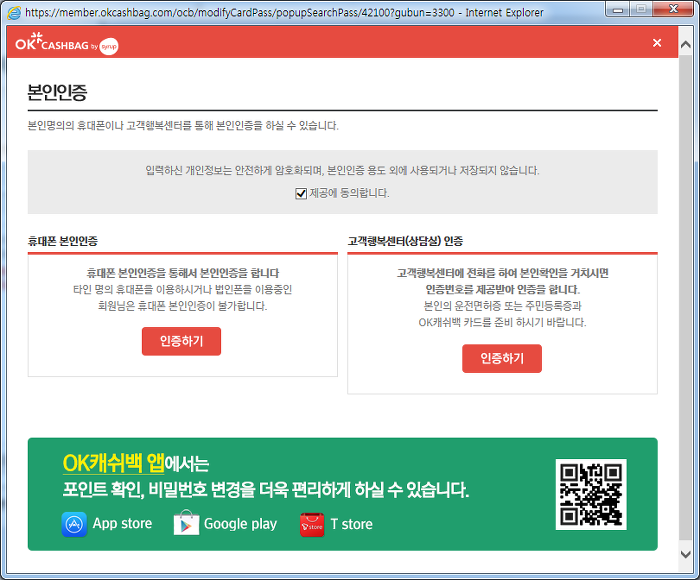Viewport: 700px width, 580px height.
Task: Click the line starting 포인트 확인, 비밀번호 변경을
Action: click(x=266, y=490)
